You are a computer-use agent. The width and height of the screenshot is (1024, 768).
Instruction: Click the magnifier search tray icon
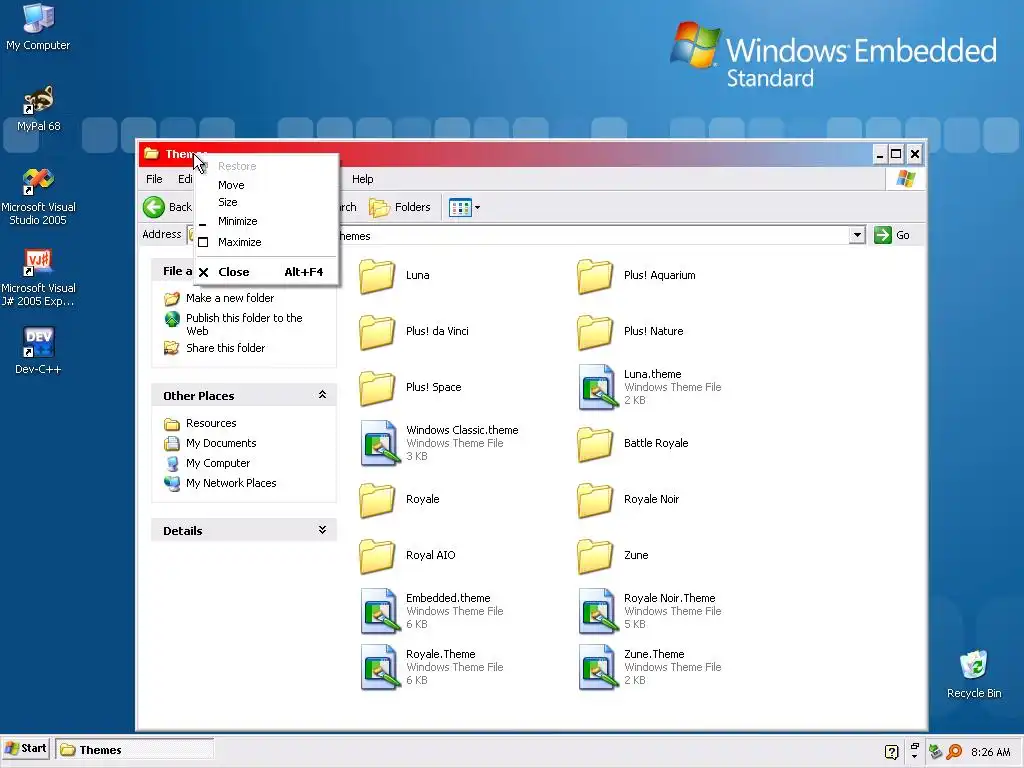click(954, 752)
